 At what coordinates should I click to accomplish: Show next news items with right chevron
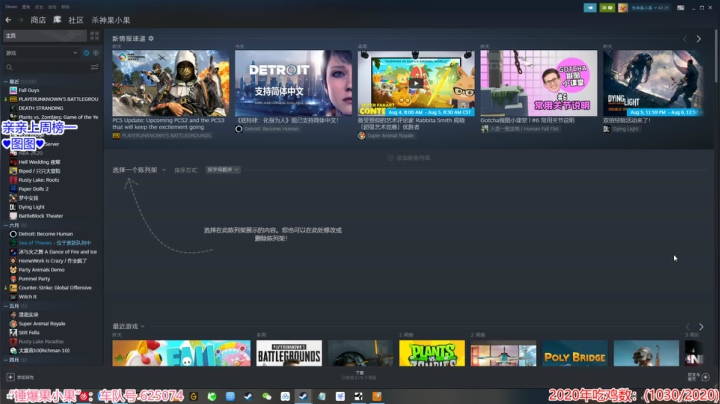click(698, 39)
